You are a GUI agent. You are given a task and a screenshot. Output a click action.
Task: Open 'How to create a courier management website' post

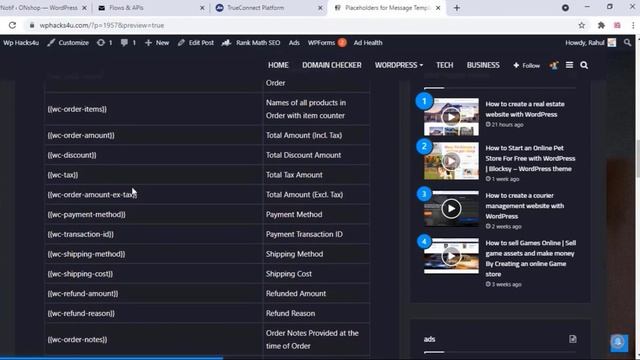(525, 206)
